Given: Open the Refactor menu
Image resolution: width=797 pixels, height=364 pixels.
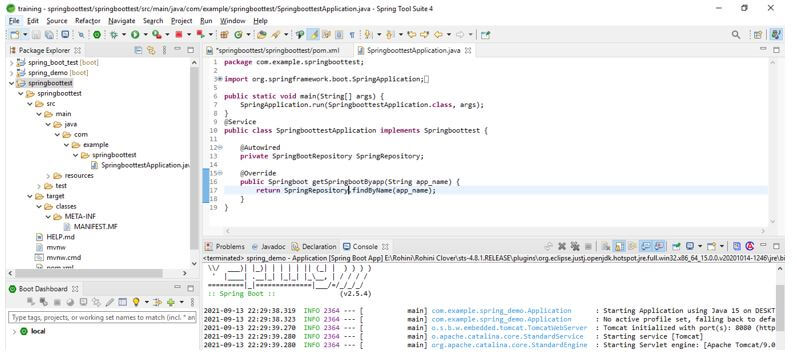Looking at the screenshot, I should point(88,21).
